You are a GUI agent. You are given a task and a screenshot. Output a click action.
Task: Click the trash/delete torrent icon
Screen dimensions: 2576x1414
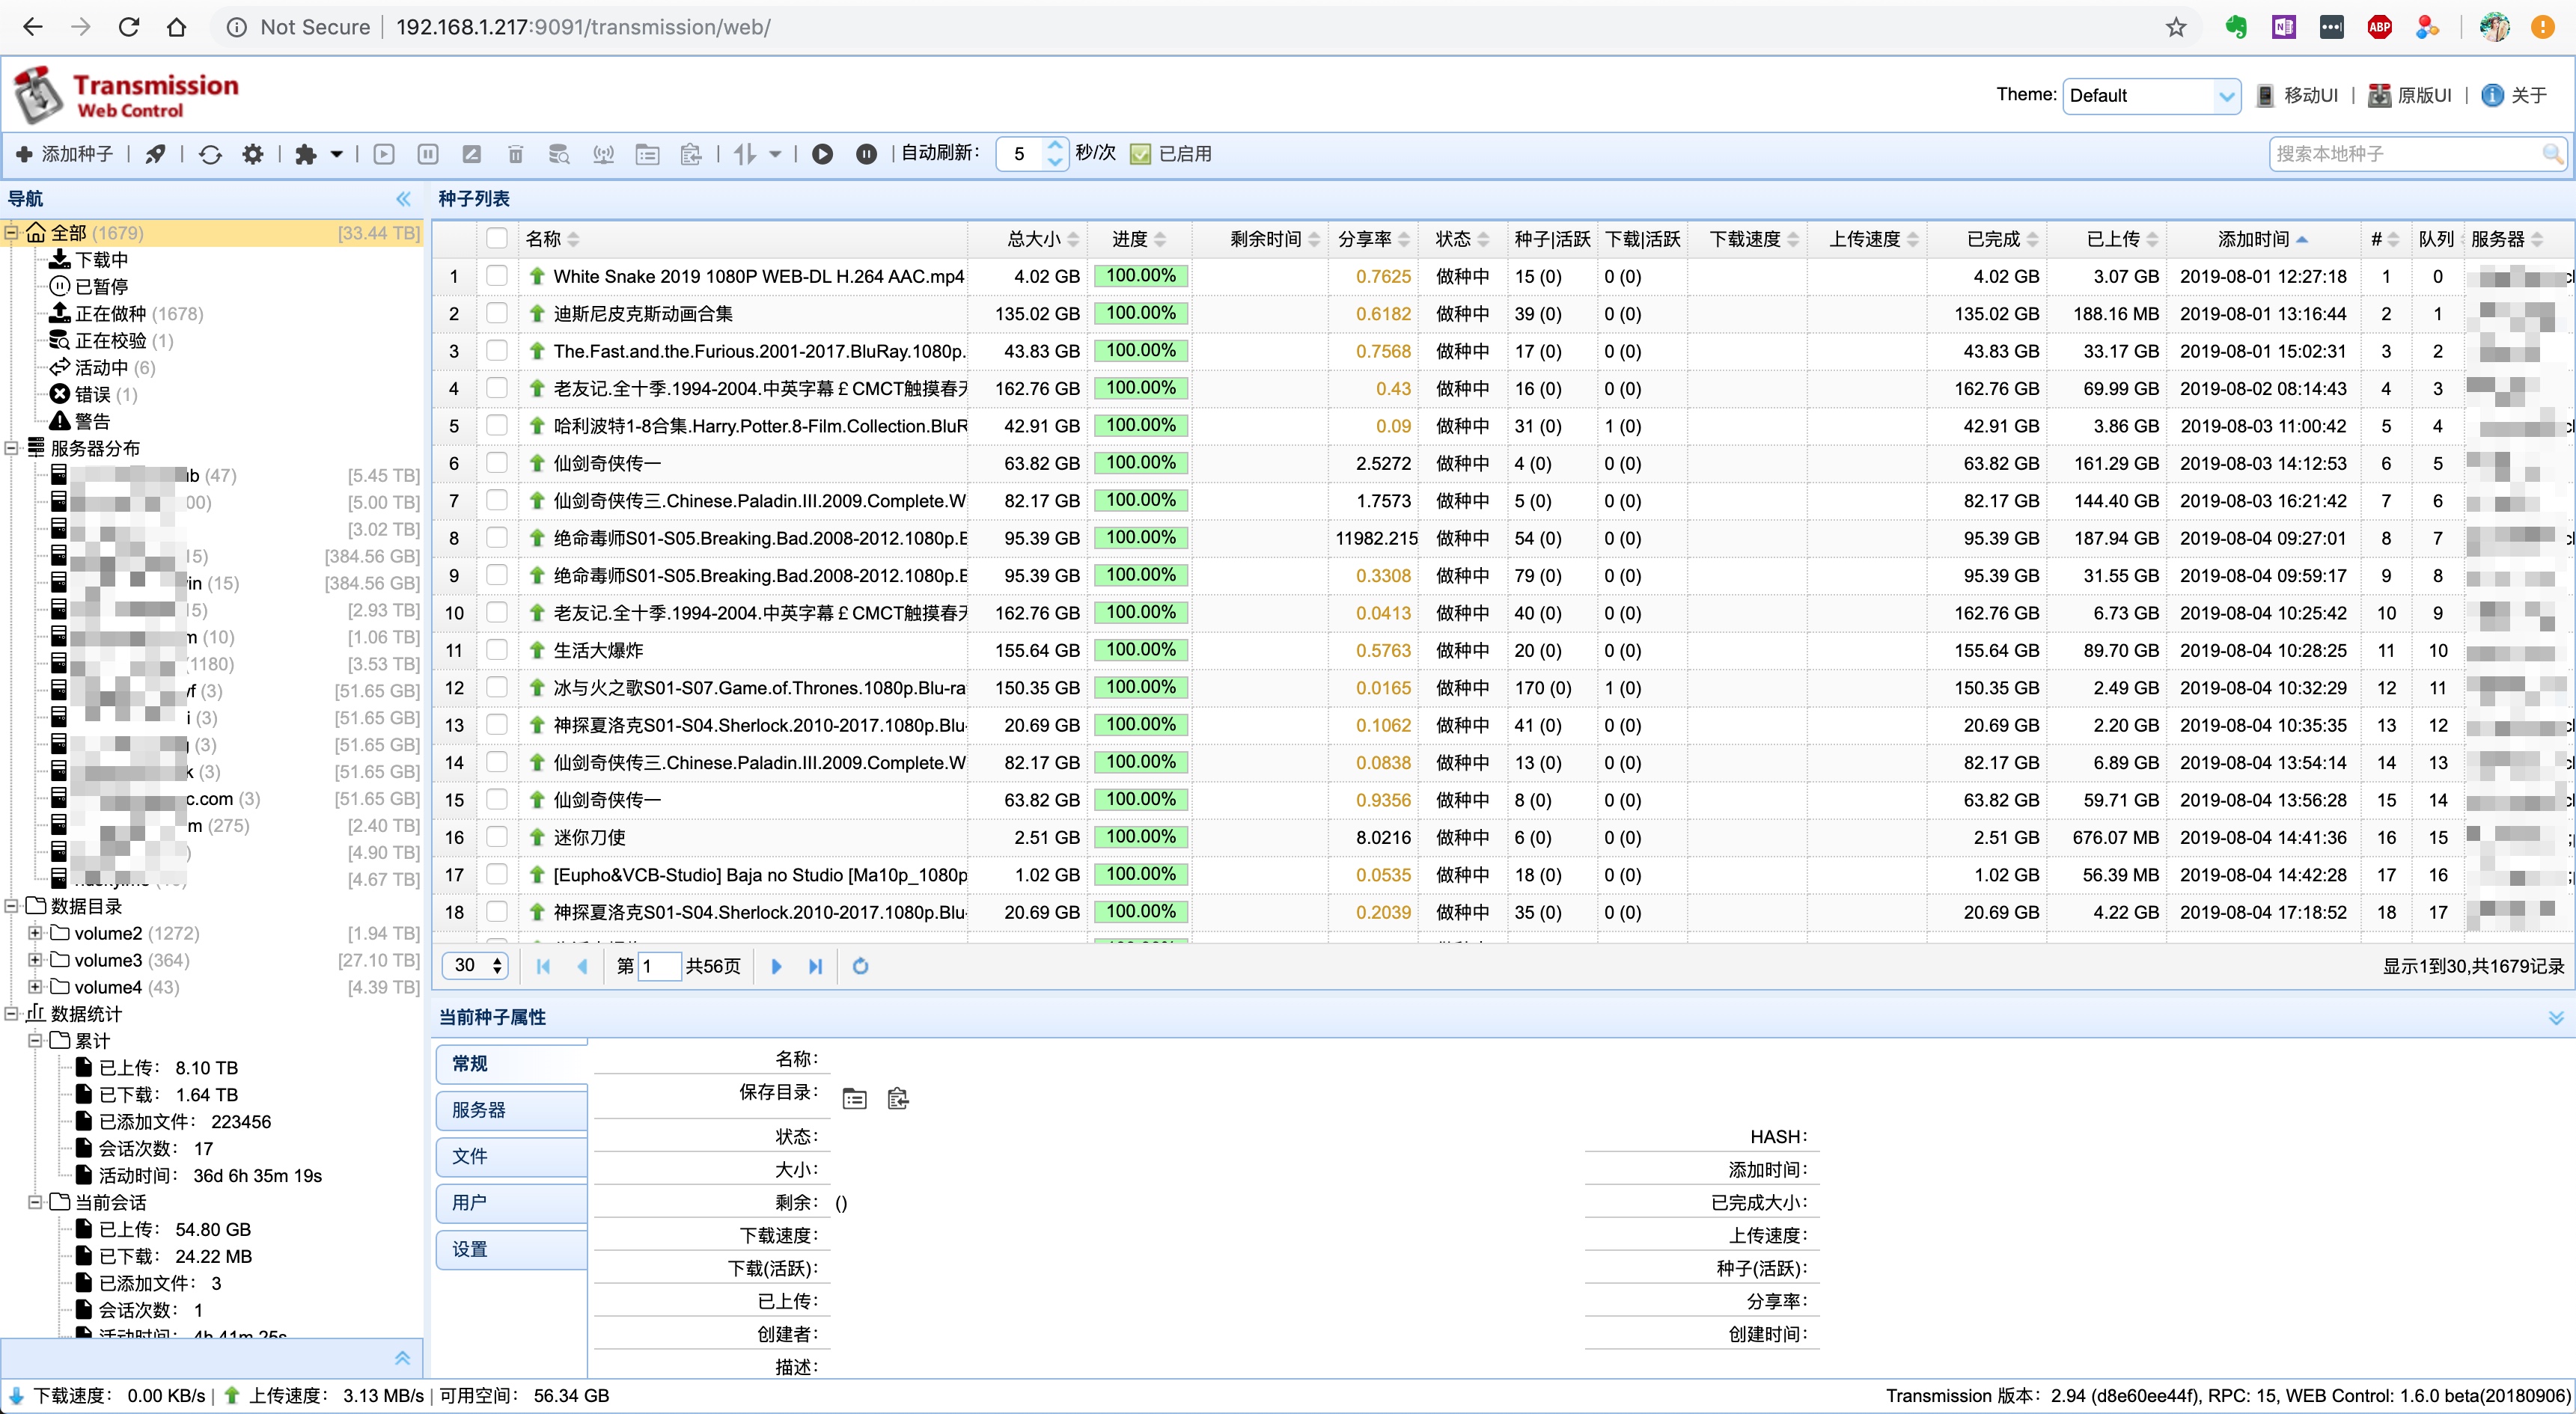(515, 153)
